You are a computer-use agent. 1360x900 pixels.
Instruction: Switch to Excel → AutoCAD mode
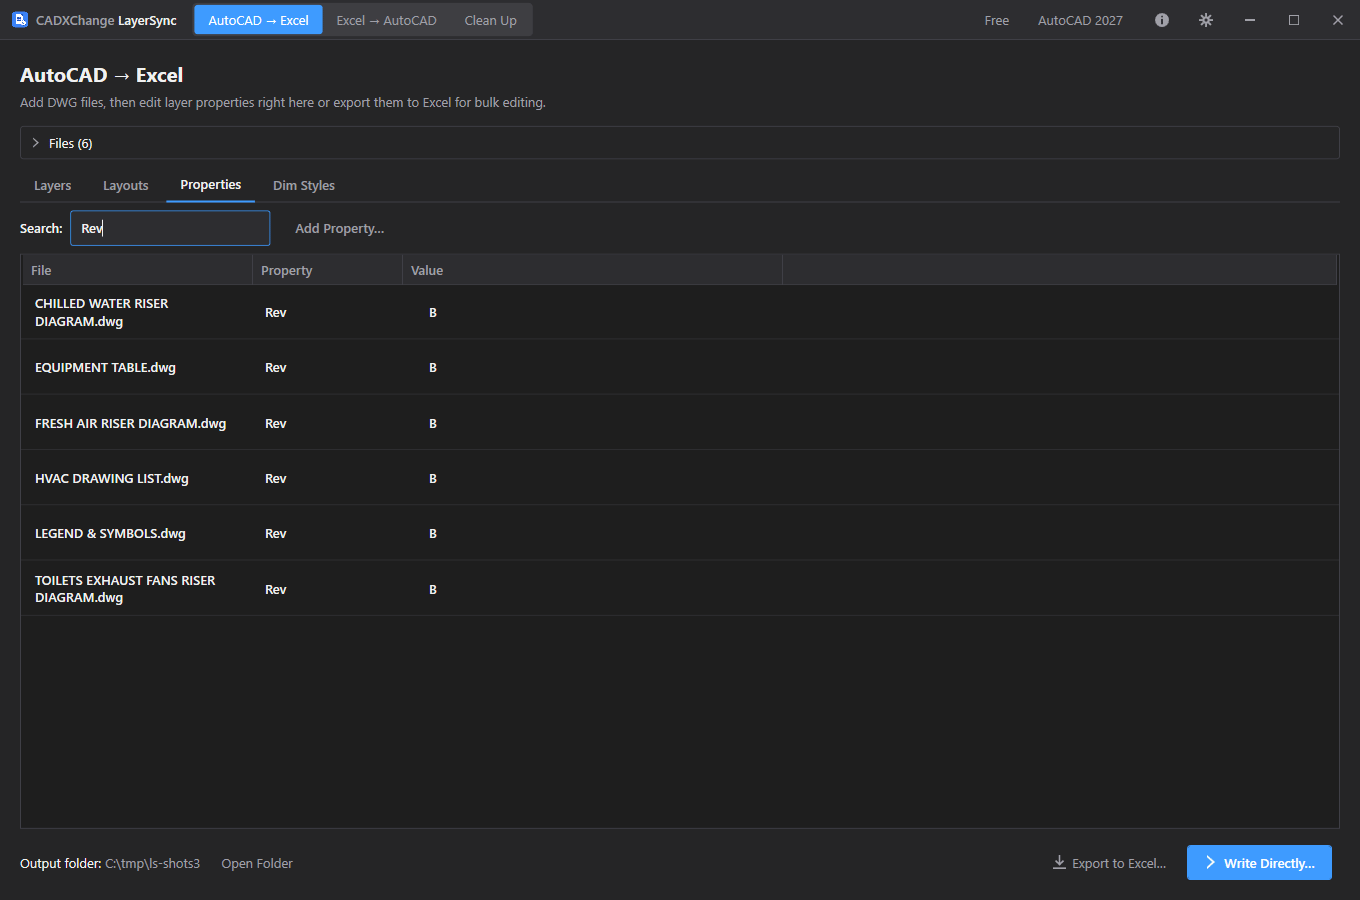pyautogui.click(x=386, y=20)
